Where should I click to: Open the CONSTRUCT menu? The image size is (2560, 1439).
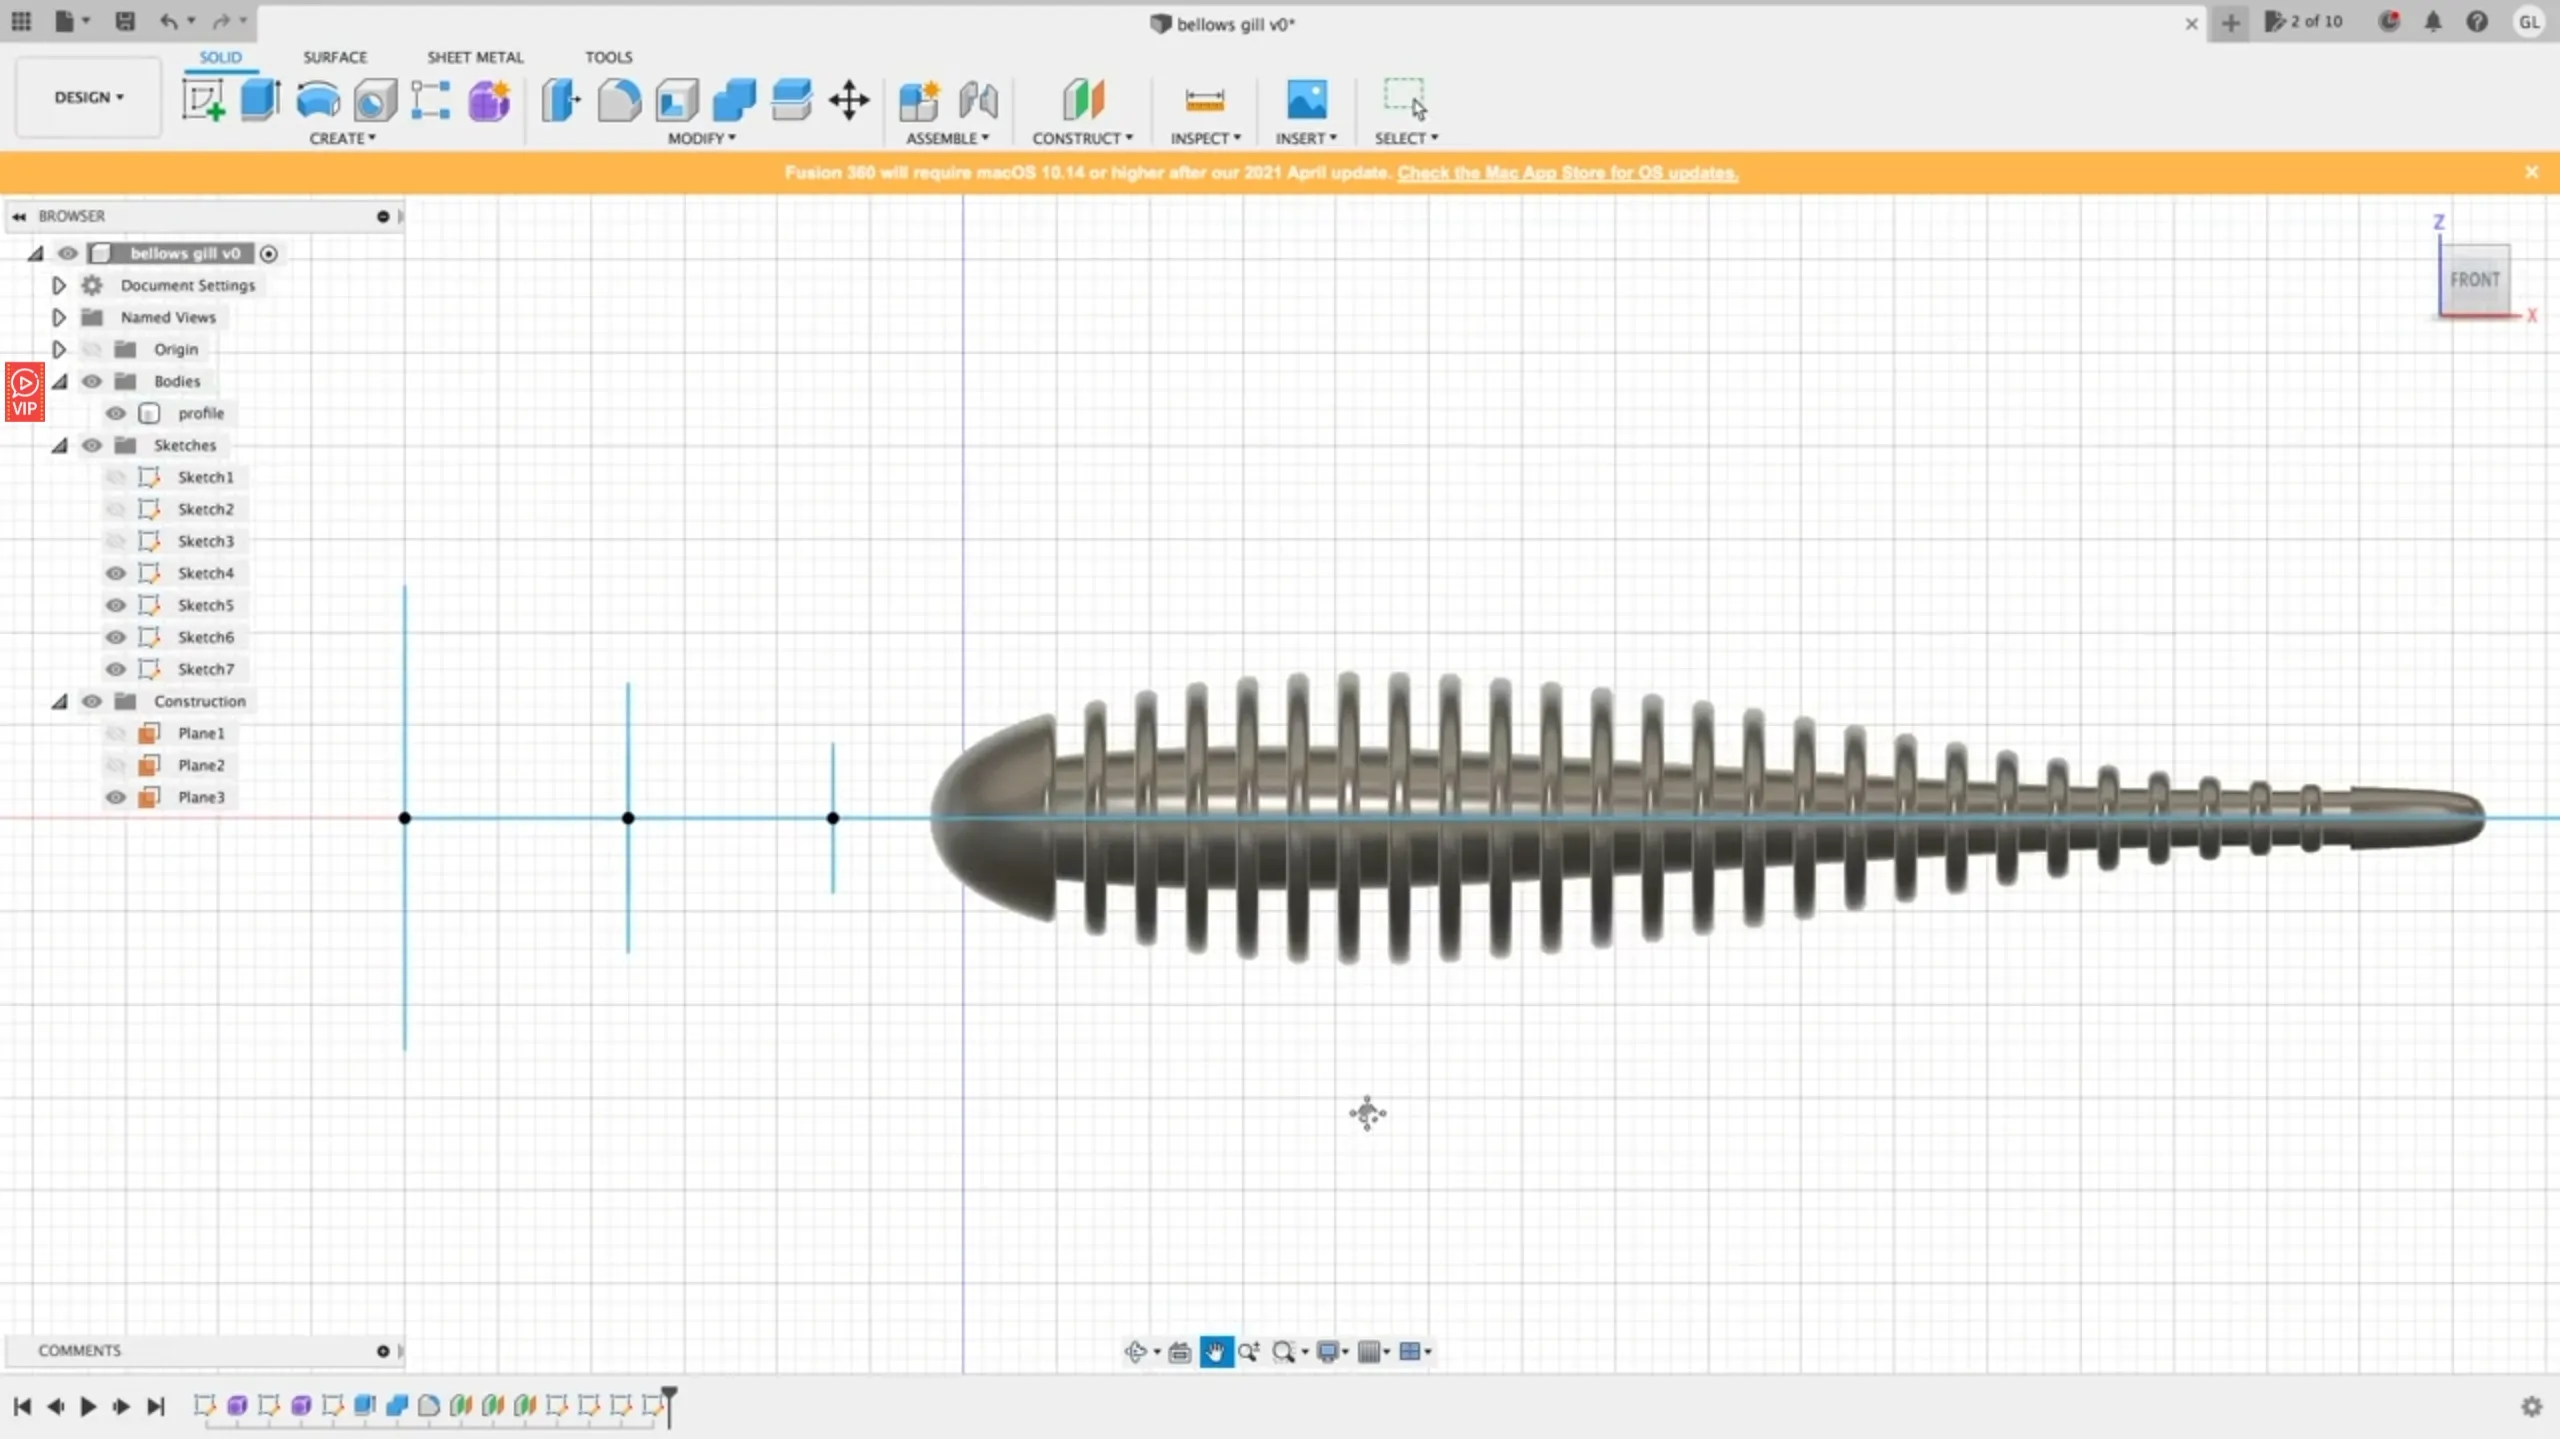tap(1082, 138)
